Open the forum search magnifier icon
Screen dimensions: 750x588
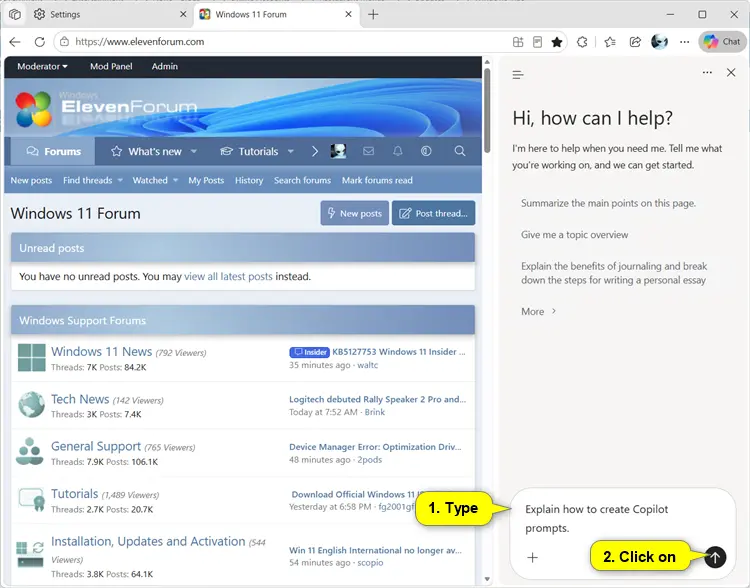pyautogui.click(x=460, y=151)
